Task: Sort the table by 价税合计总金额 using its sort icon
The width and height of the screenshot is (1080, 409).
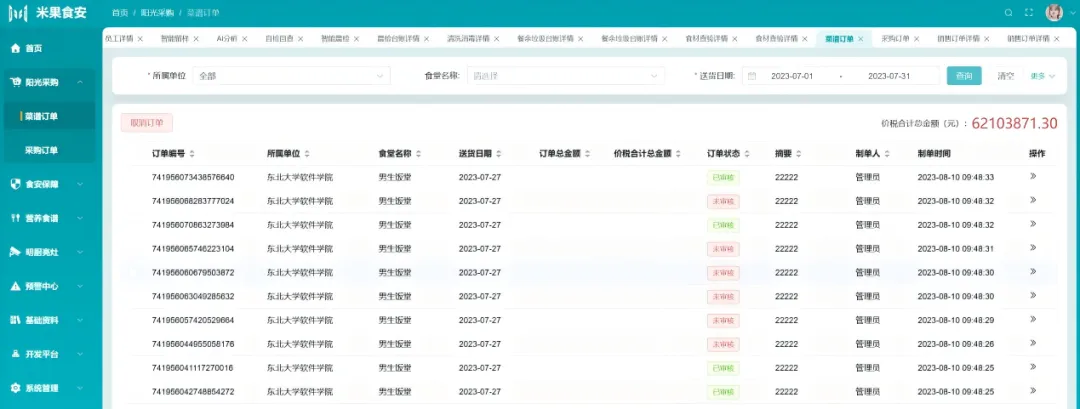Action: coord(678,154)
